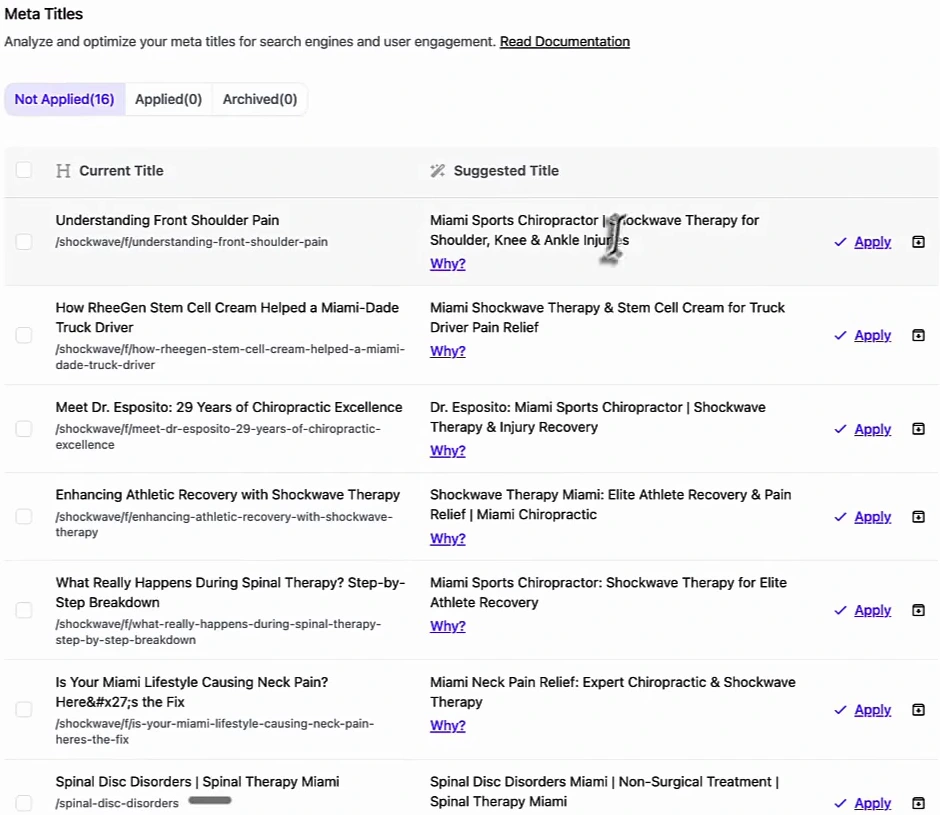The height and width of the screenshot is (815, 940).
Task: Archive the Spinal Therapy Step-by-Step suggestion
Action: (918, 610)
